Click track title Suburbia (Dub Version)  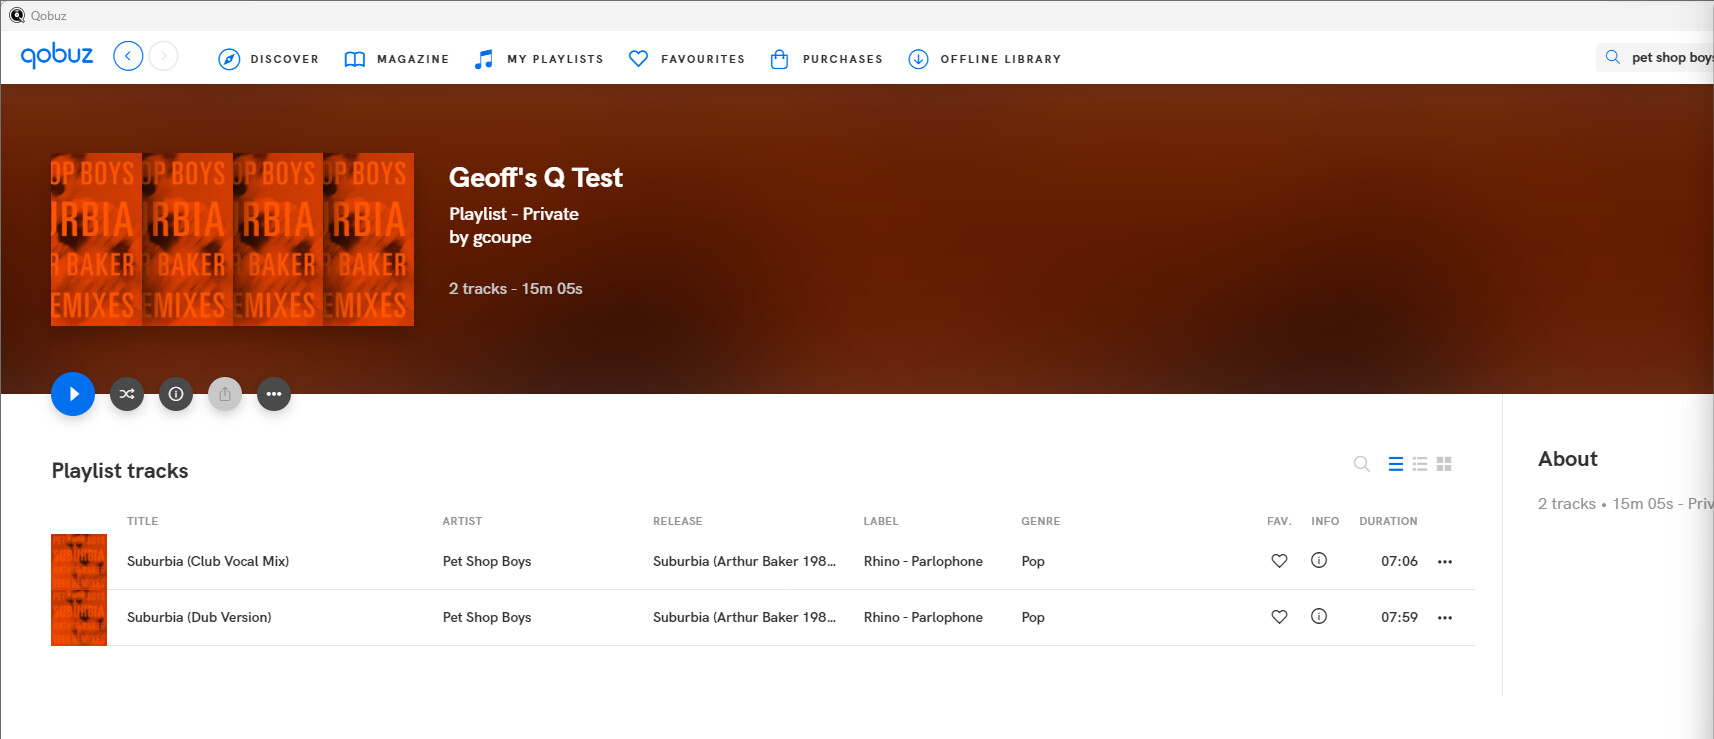point(199,617)
